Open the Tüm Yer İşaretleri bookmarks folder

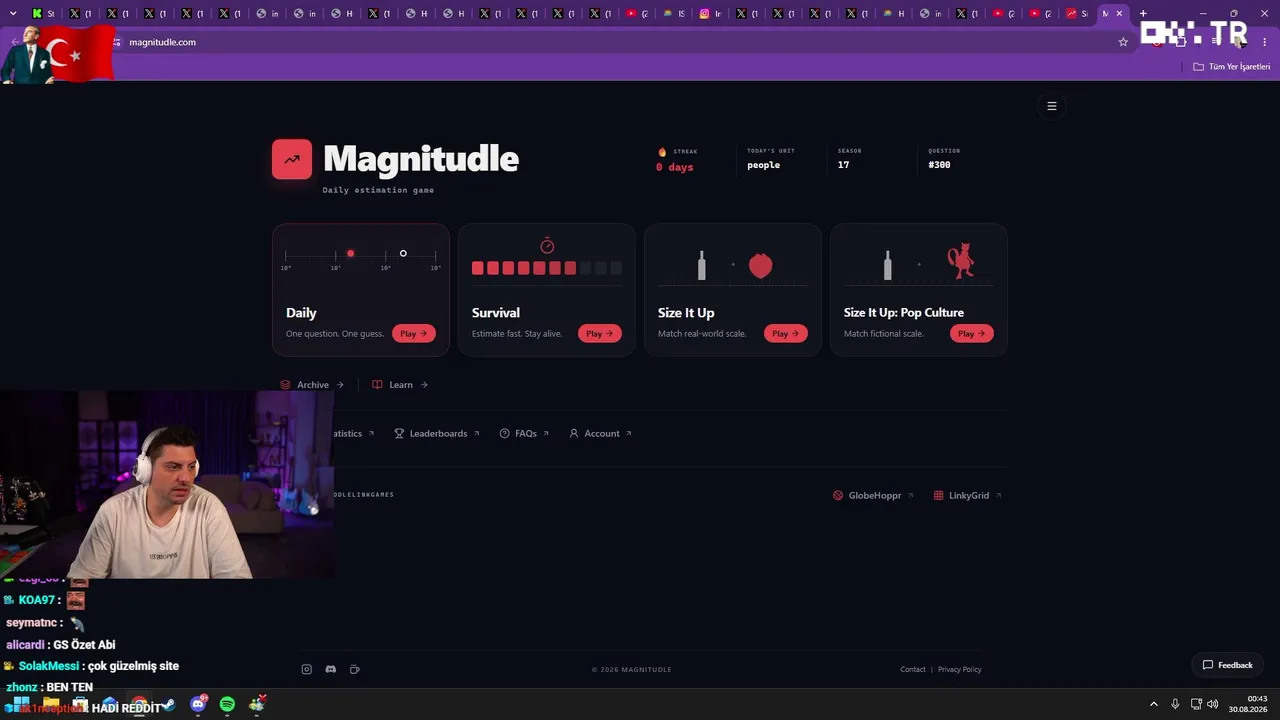point(1232,67)
